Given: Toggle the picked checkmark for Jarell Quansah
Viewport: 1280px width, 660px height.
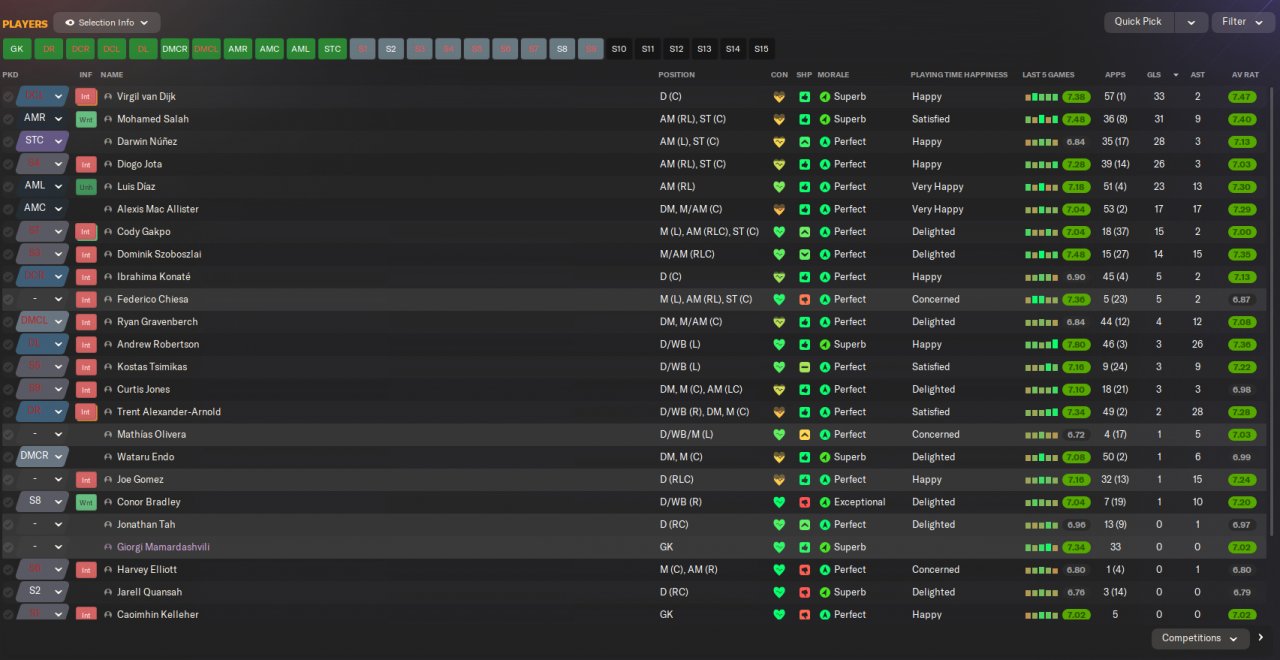Looking at the screenshot, I should tap(8, 592).
